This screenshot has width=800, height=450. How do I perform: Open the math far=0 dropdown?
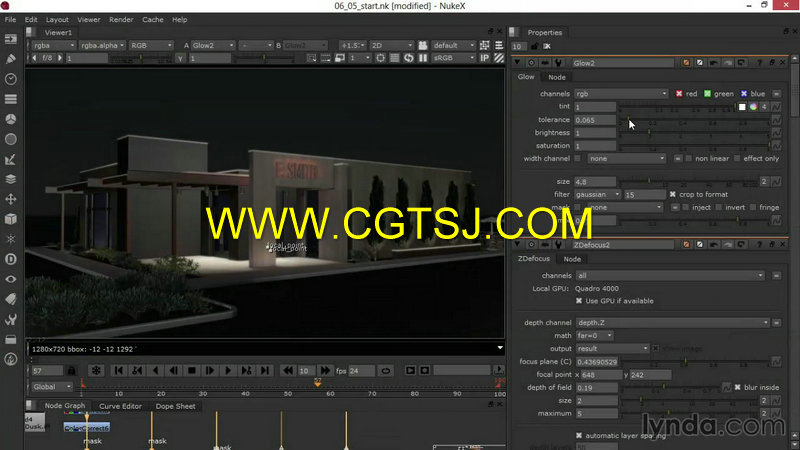point(594,336)
